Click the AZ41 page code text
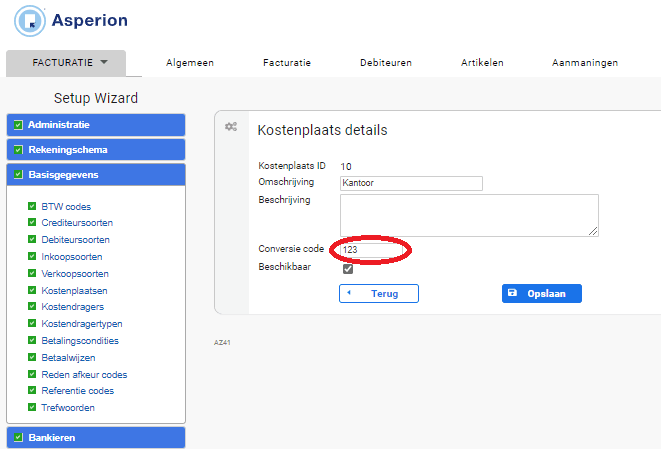Viewport: 661px width, 449px height. (x=222, y=342)
